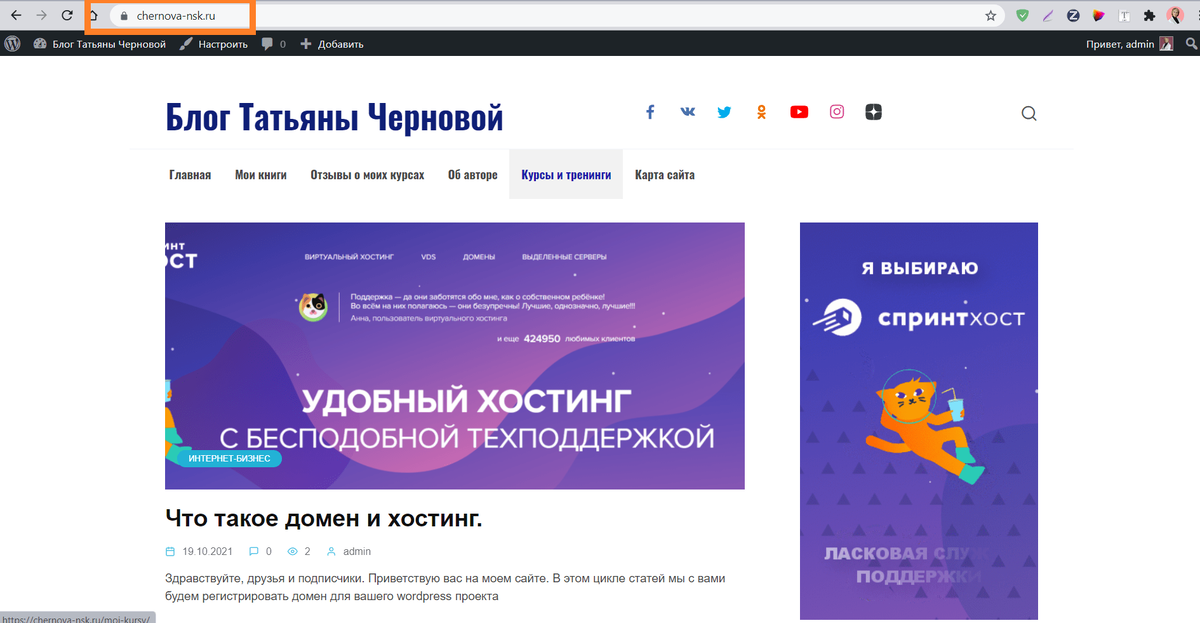Click the Спринтхост sidebar ad banner
Screen dimensions: 1200x623
click(919, 421)
